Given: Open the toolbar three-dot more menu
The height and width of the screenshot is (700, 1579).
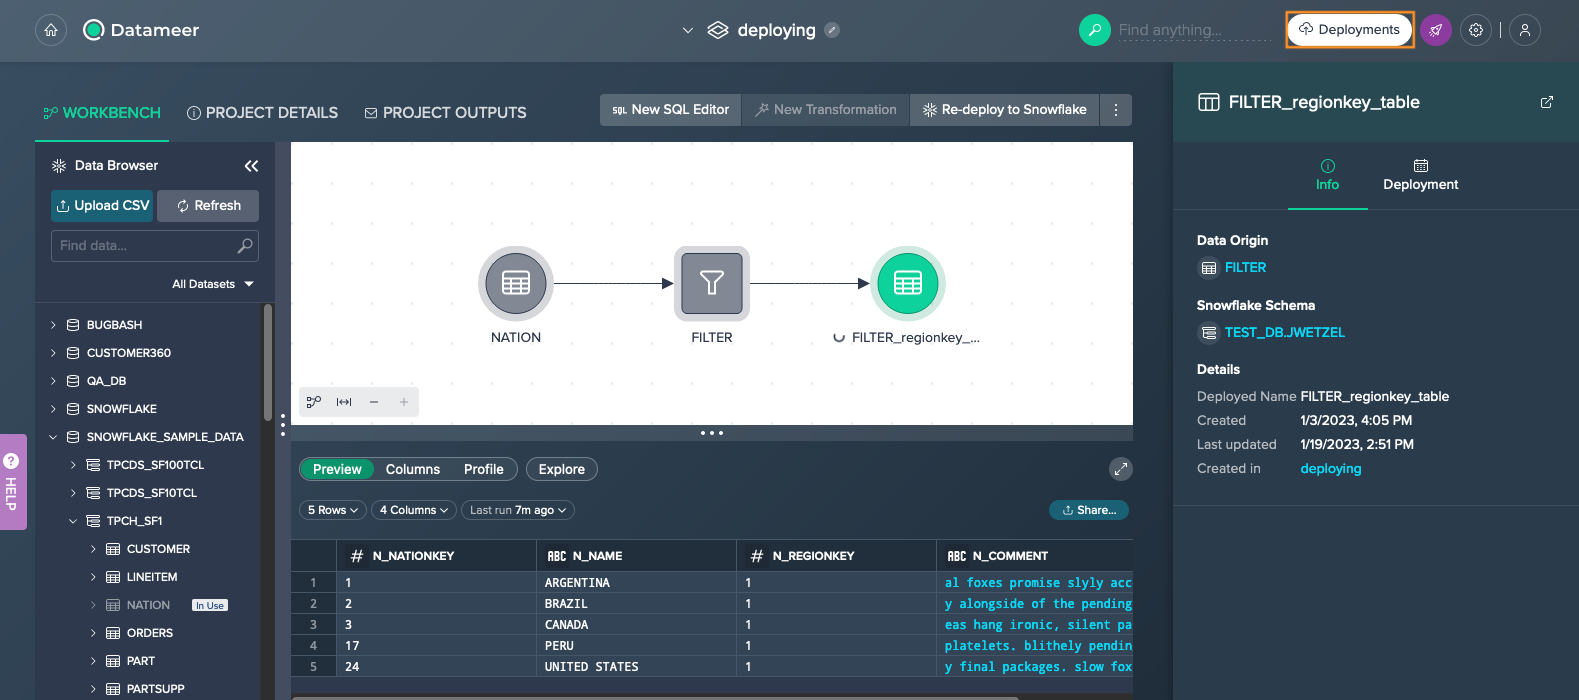Looking at the screenshot, I should (1116, 110).
